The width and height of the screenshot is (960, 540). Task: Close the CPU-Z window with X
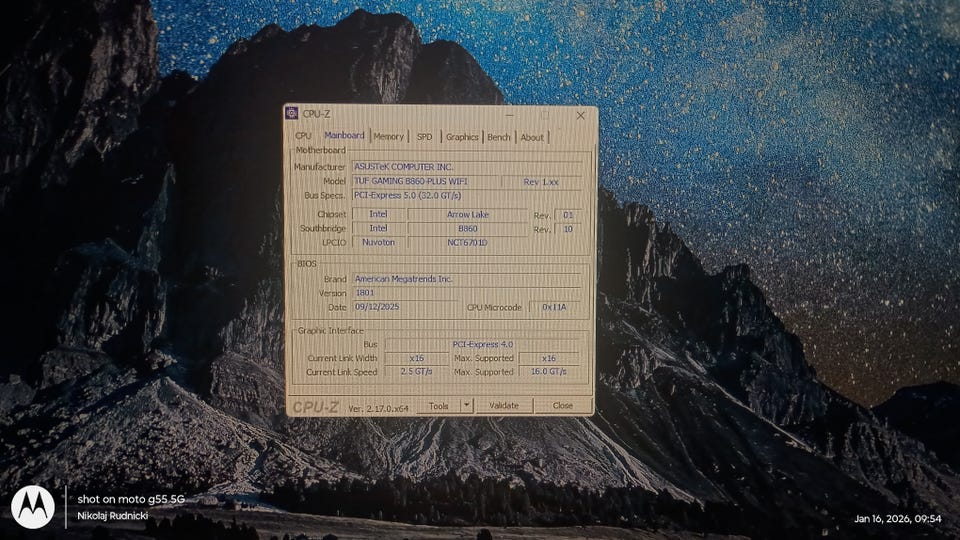[580, 115]
